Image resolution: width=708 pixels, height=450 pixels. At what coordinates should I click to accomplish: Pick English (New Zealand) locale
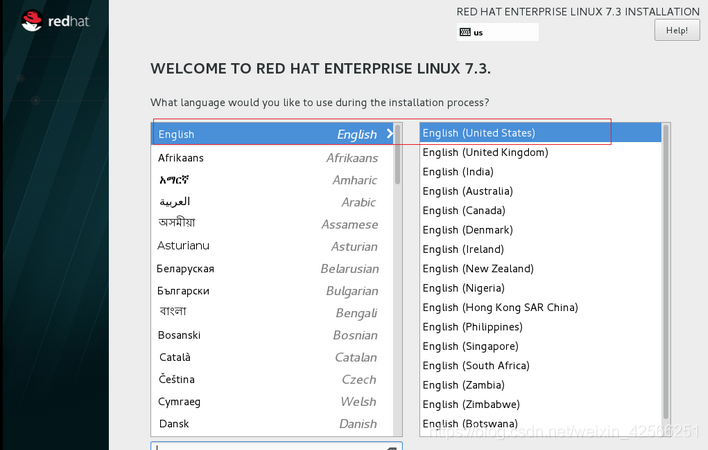click(x=541, y=269)
